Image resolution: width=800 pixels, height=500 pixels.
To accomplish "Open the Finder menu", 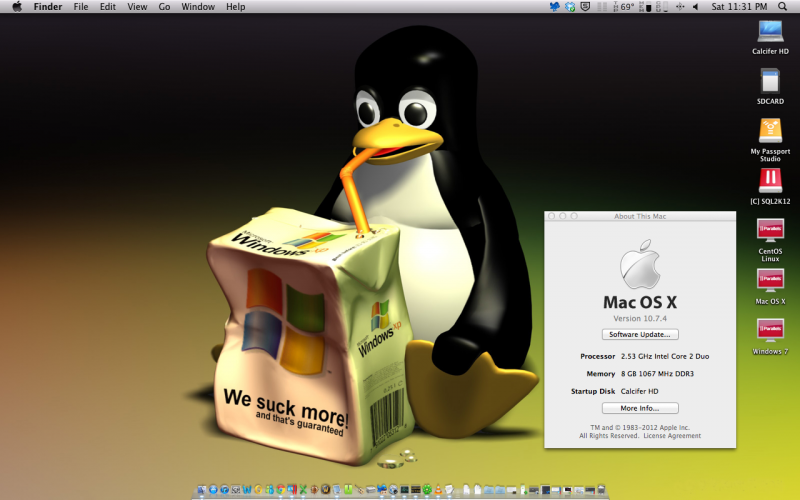I will [x=48, y=7].
